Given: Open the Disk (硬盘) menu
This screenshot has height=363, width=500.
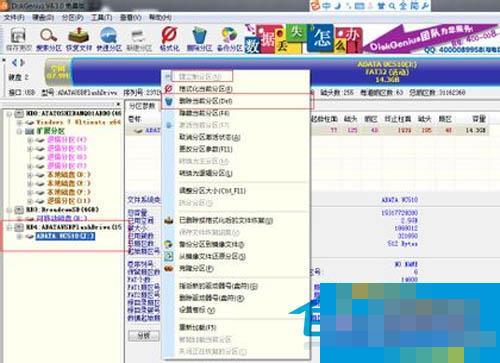Looking at the screenshot, I should (43, 17).
